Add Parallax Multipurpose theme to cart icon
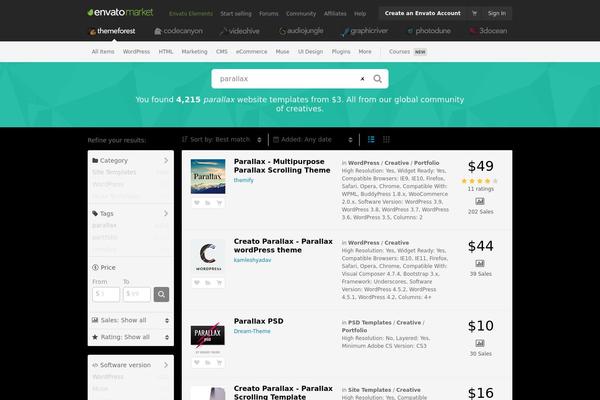 (x=219, y=203)
